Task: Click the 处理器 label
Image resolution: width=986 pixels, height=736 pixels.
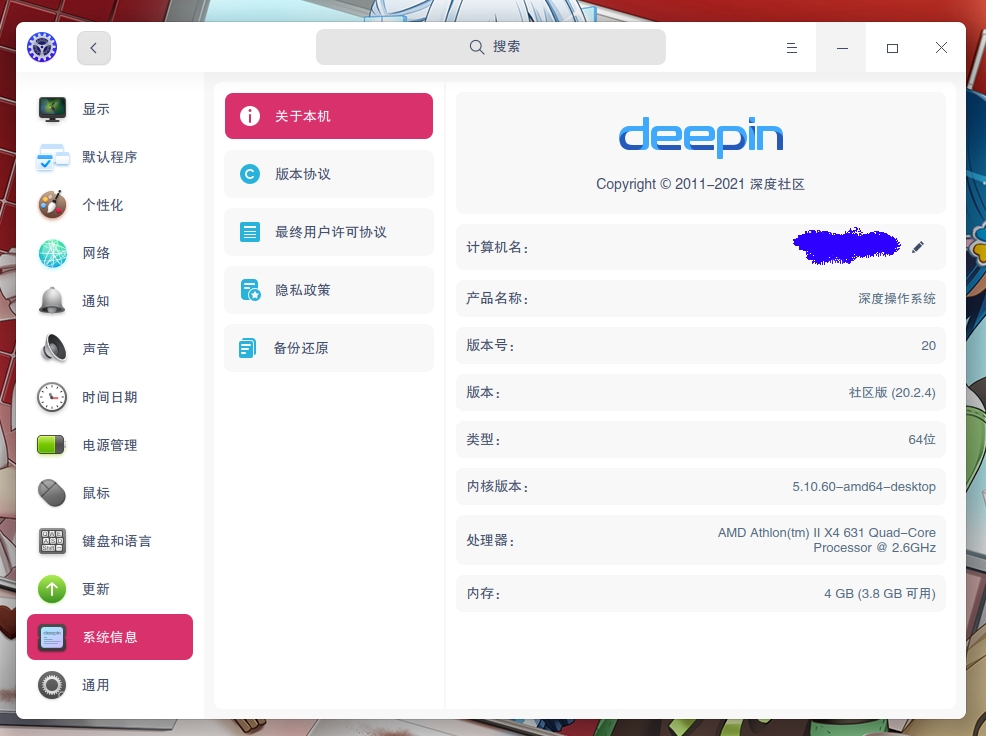Action: point(490,540)
